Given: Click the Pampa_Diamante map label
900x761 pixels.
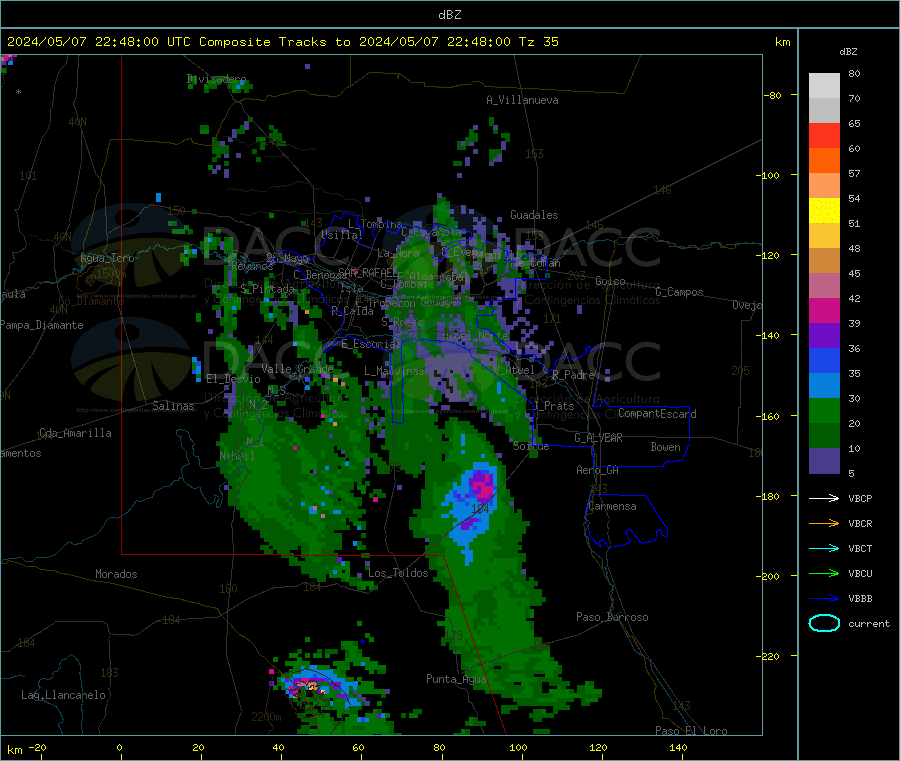Looking at the screenshot, I should 42,325.
